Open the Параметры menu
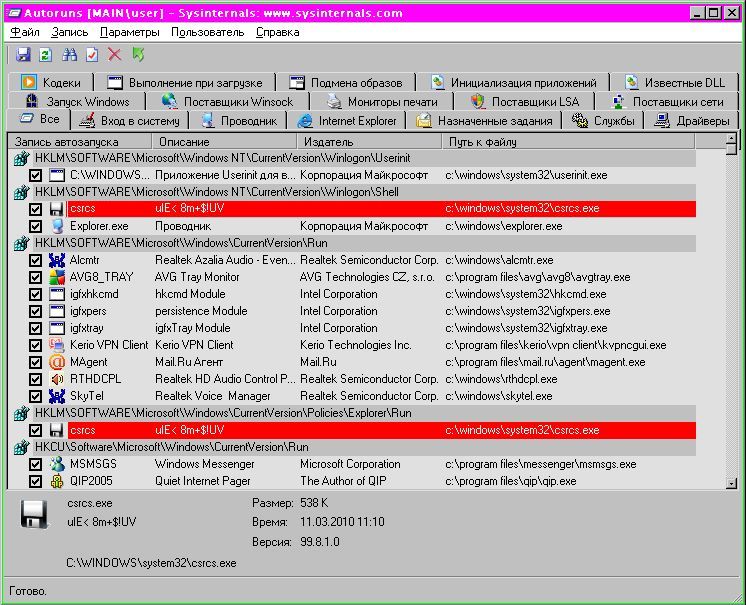This screenshot has width=746, height=605. [129, 32]
